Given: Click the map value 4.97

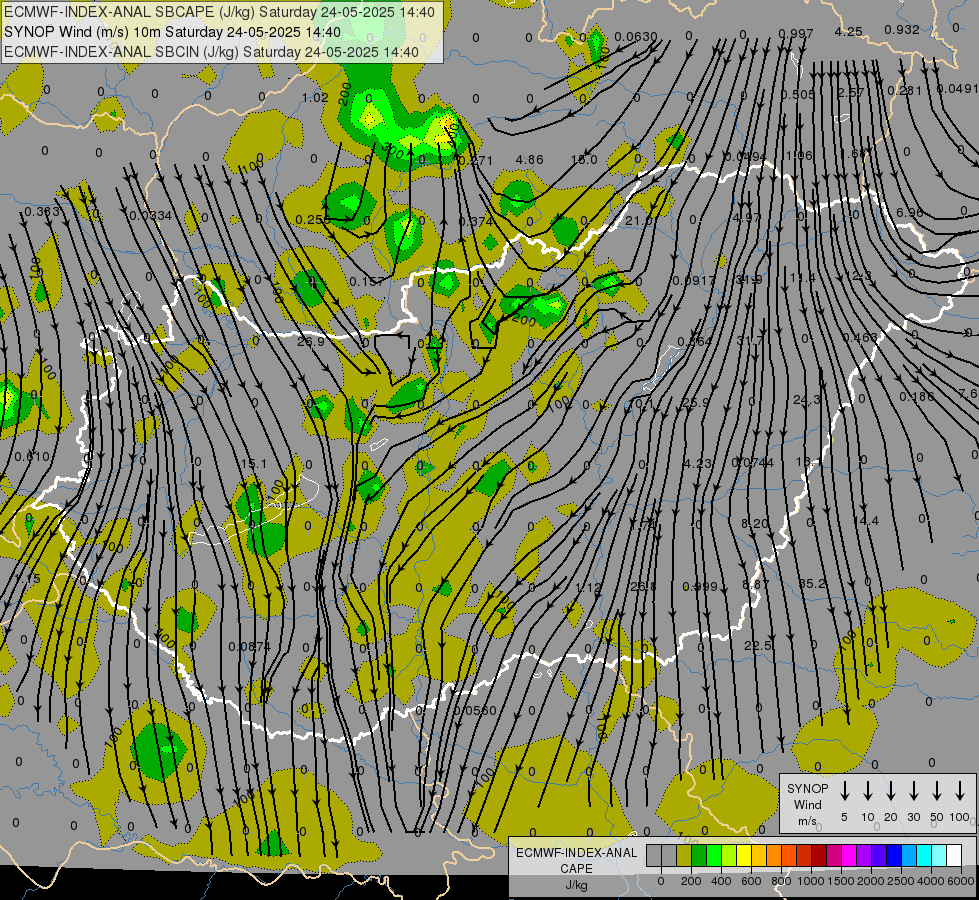Looking at the screenshot, I should click(x=747, y=217).
